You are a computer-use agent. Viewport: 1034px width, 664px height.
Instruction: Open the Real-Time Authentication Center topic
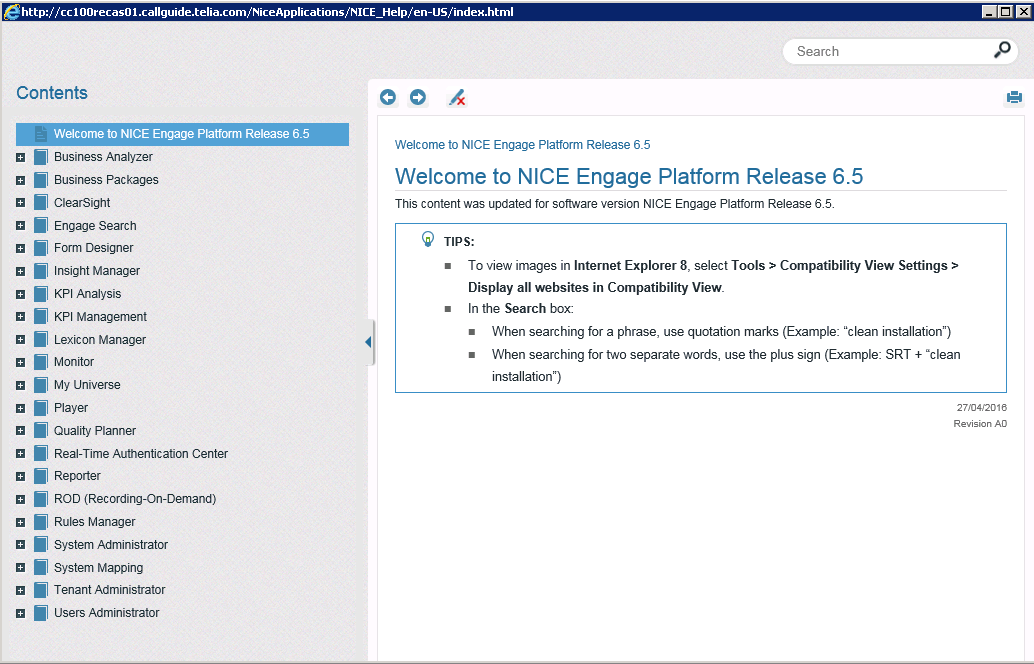pyautogui.click(x=141, y=454)
